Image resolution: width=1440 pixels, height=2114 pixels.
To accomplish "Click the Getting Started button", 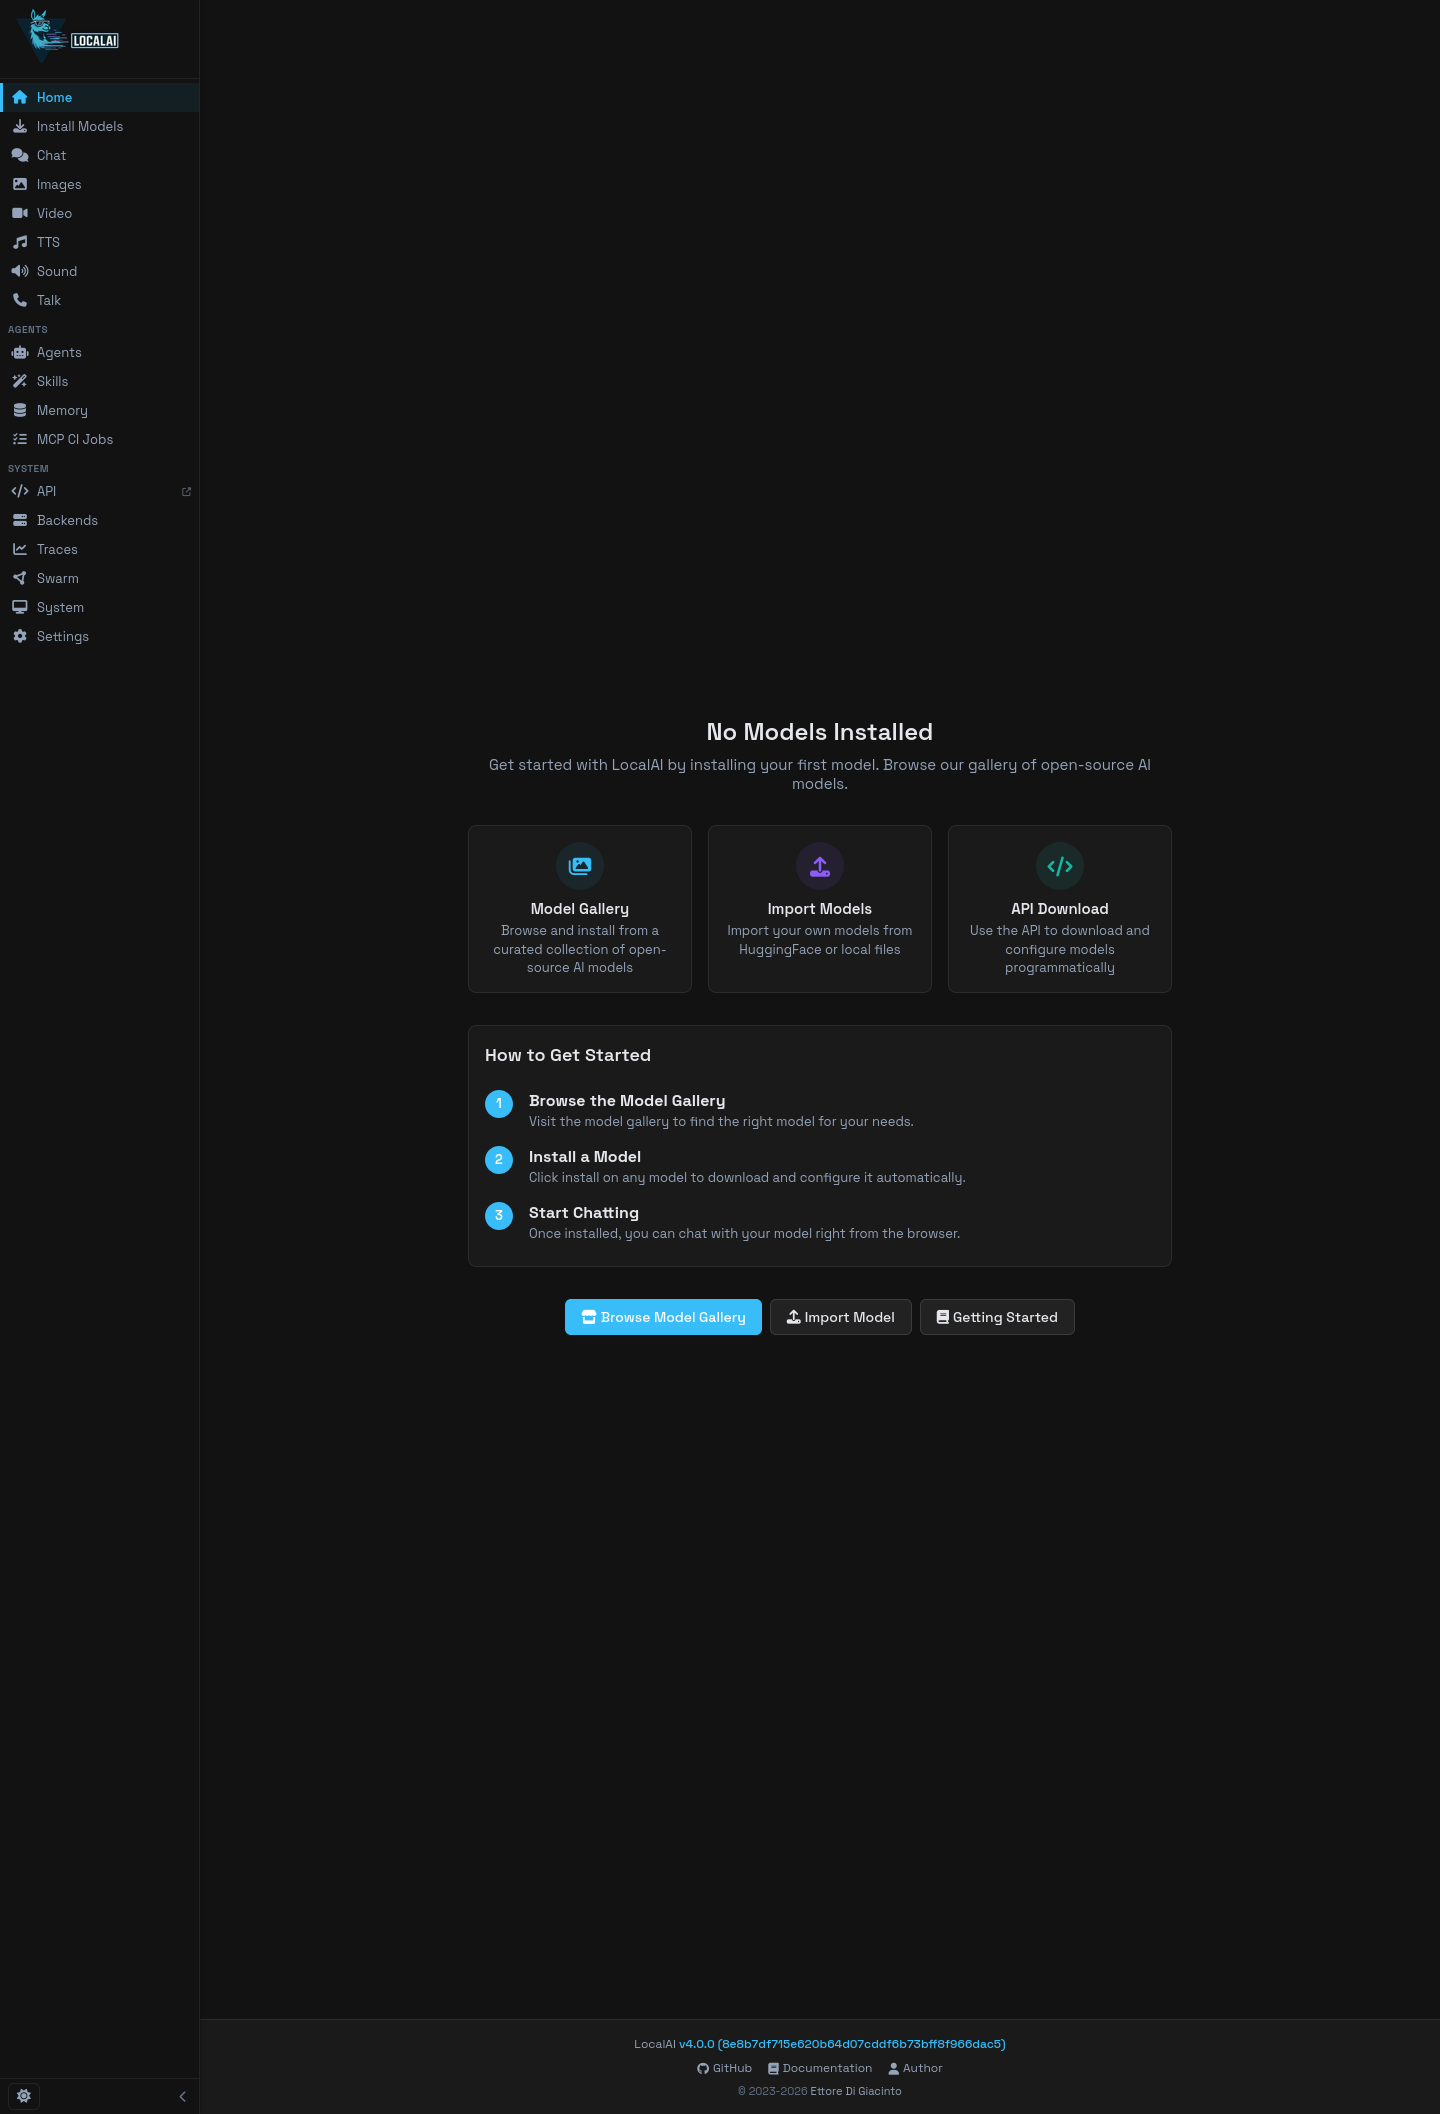I will 997,1317.
